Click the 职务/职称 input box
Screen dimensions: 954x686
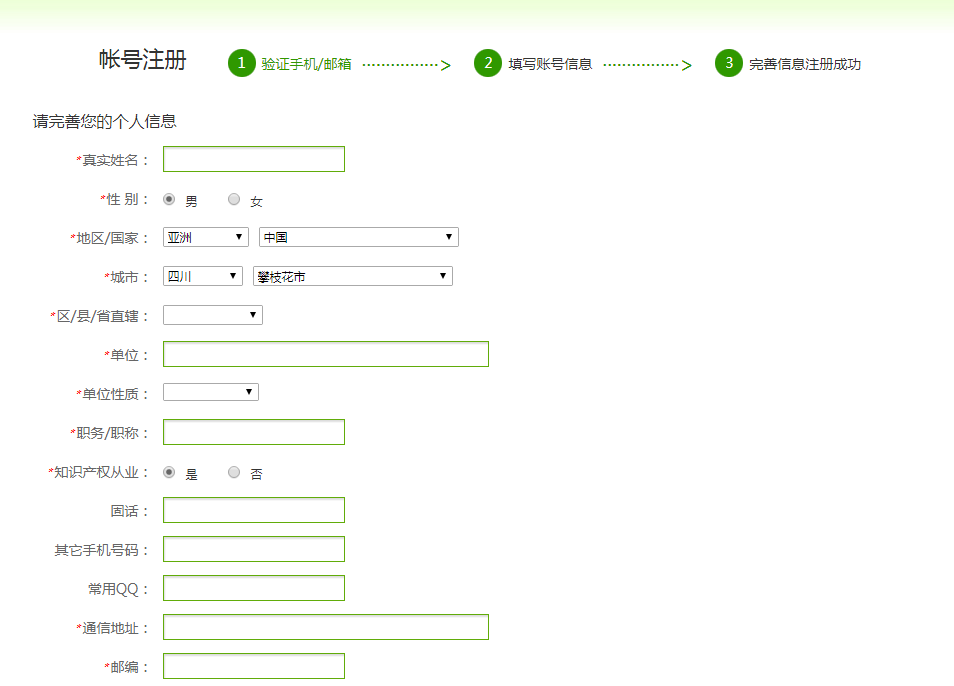(x=254, y=432)
